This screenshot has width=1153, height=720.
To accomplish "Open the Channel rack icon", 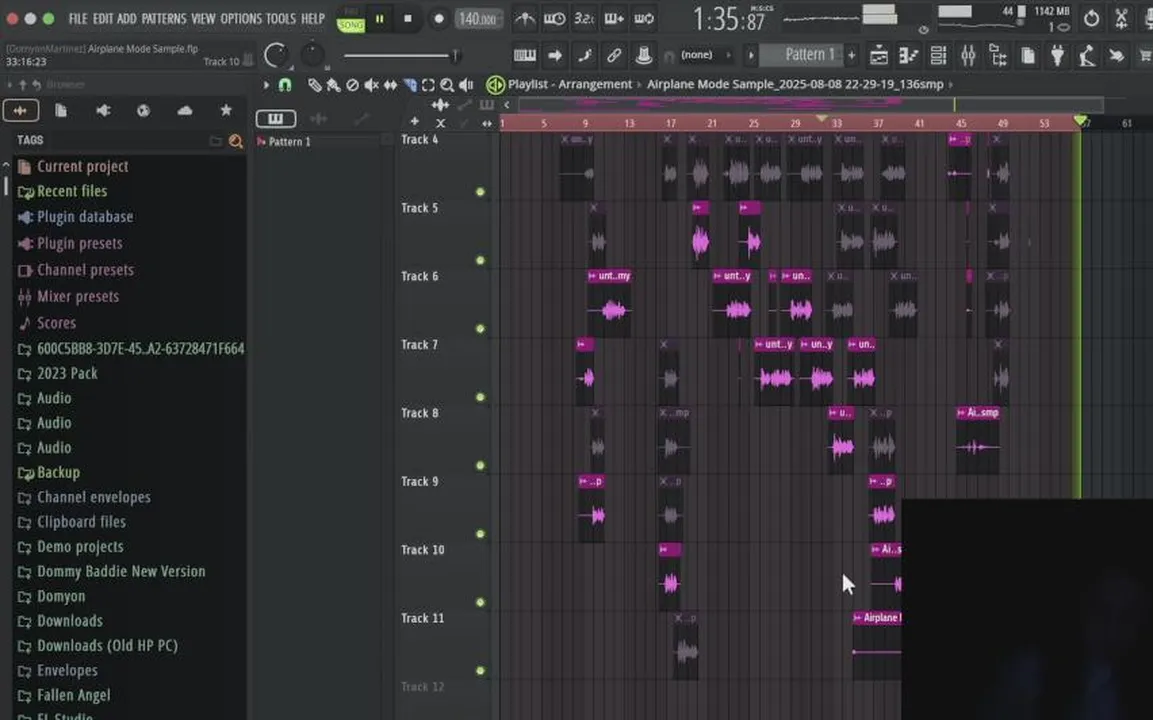I will pyautogui.click(x=938, y=55).
